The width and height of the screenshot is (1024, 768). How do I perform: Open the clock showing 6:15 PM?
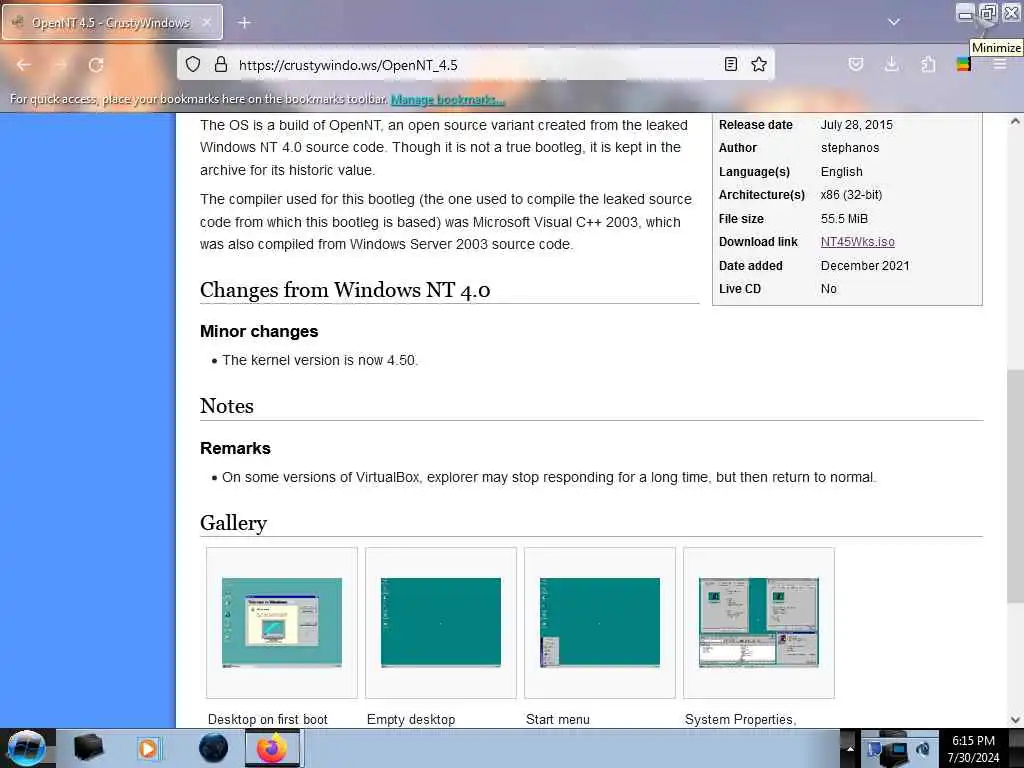click(x=973, y=748)
